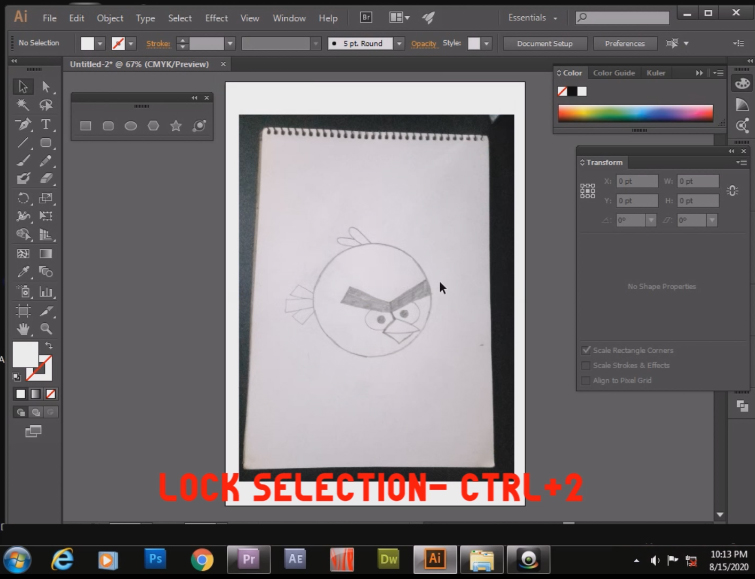
Task: Open the Object menu
Action: tap(110, 18)
